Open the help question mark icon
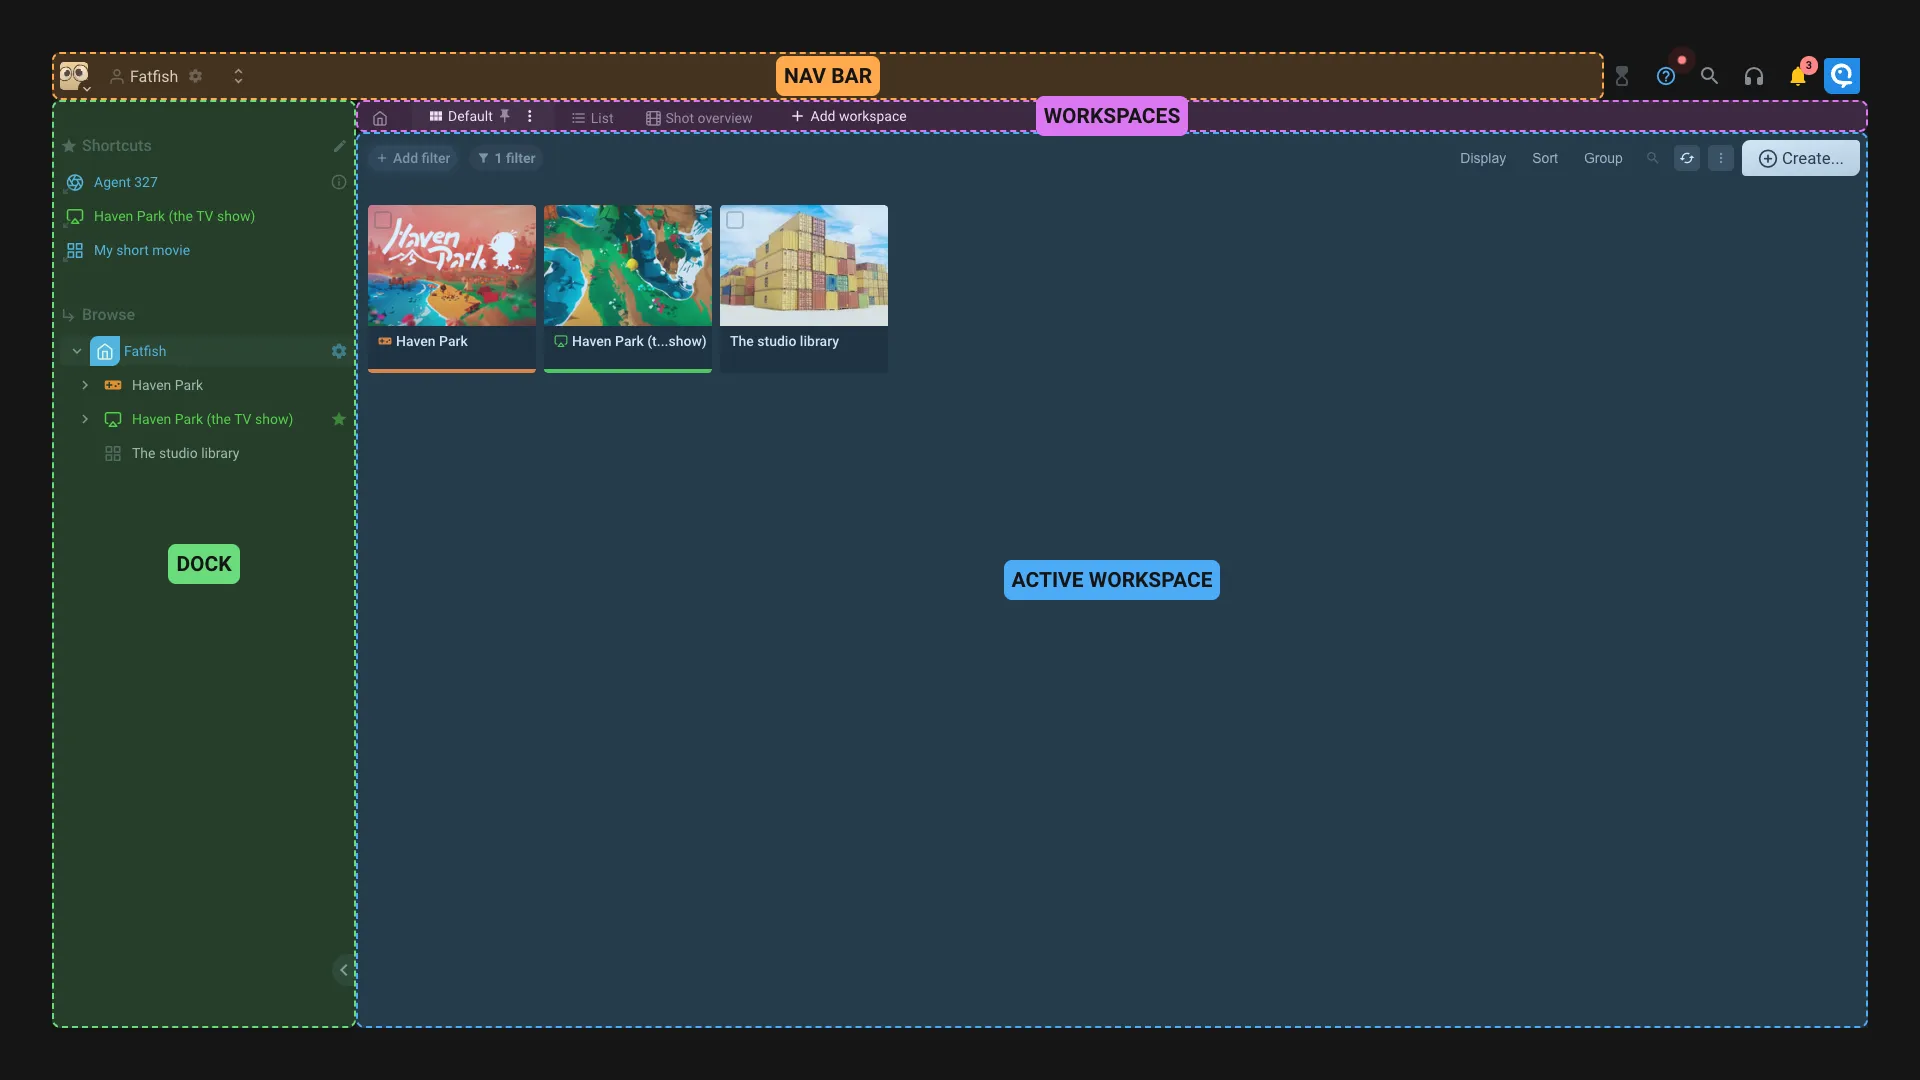This screenshot has width=1920, height=1080. [x=1665, y=77]
